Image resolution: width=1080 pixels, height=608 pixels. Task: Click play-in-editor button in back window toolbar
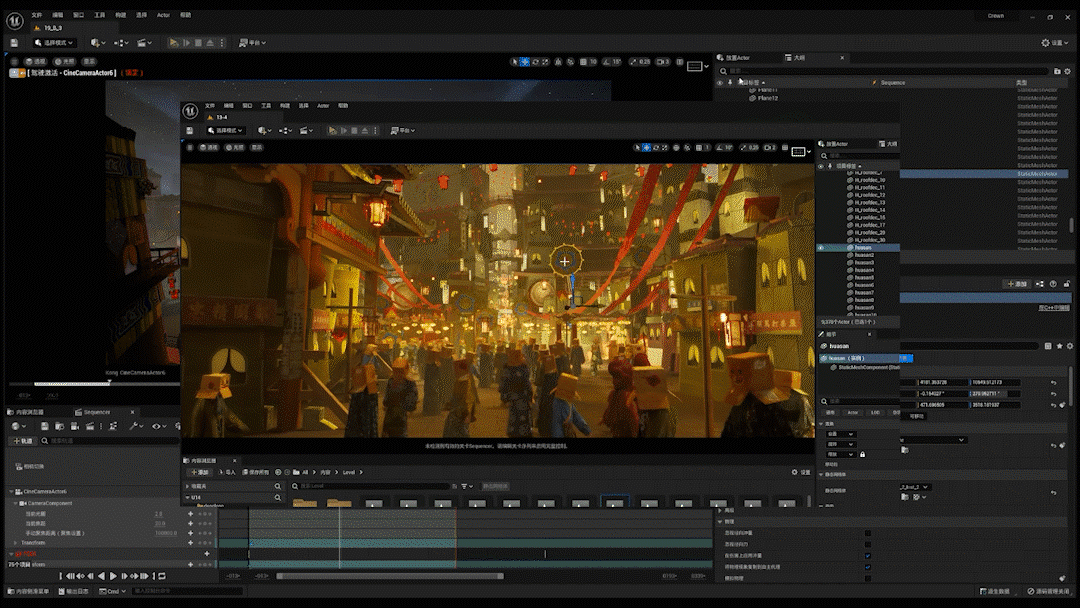174,43
